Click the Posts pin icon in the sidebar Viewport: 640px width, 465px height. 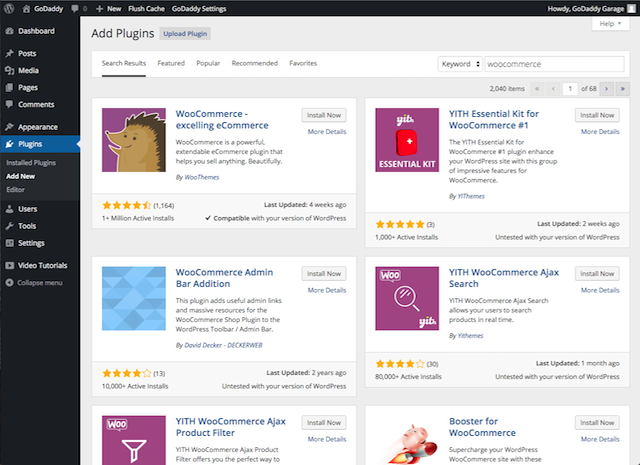[9, 53]
